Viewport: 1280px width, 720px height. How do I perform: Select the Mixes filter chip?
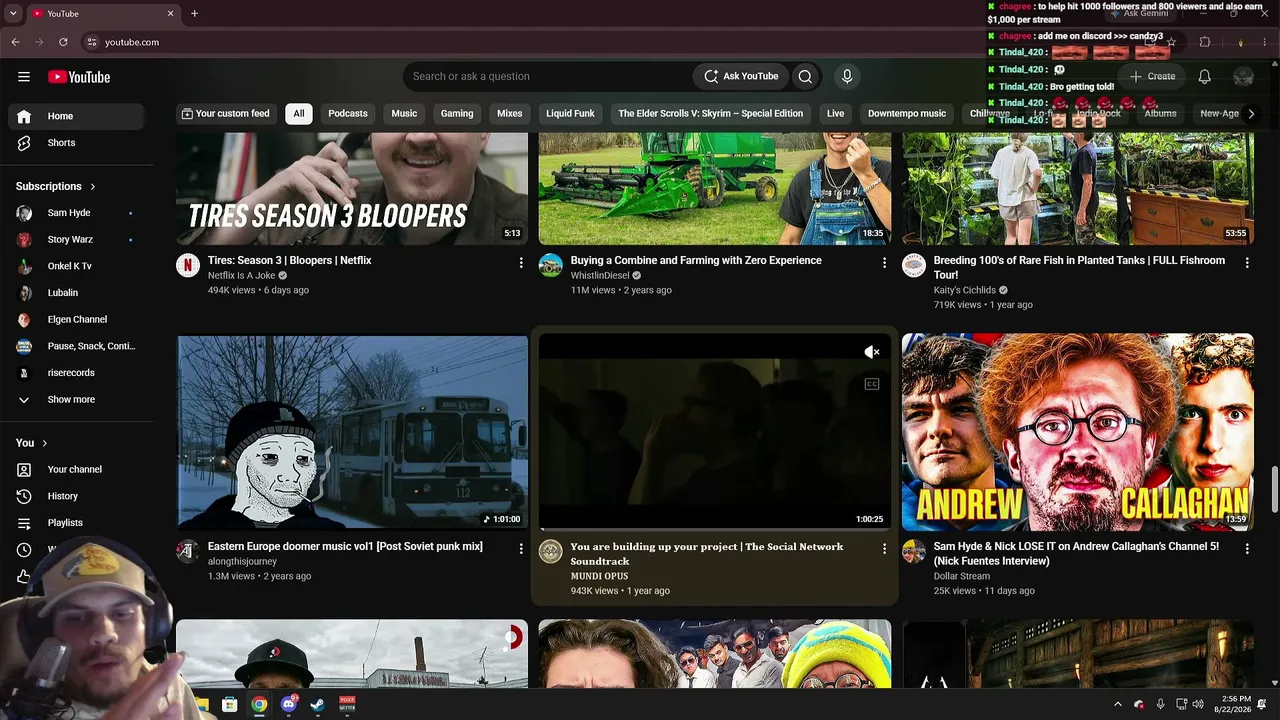click(x=510, y=114)
